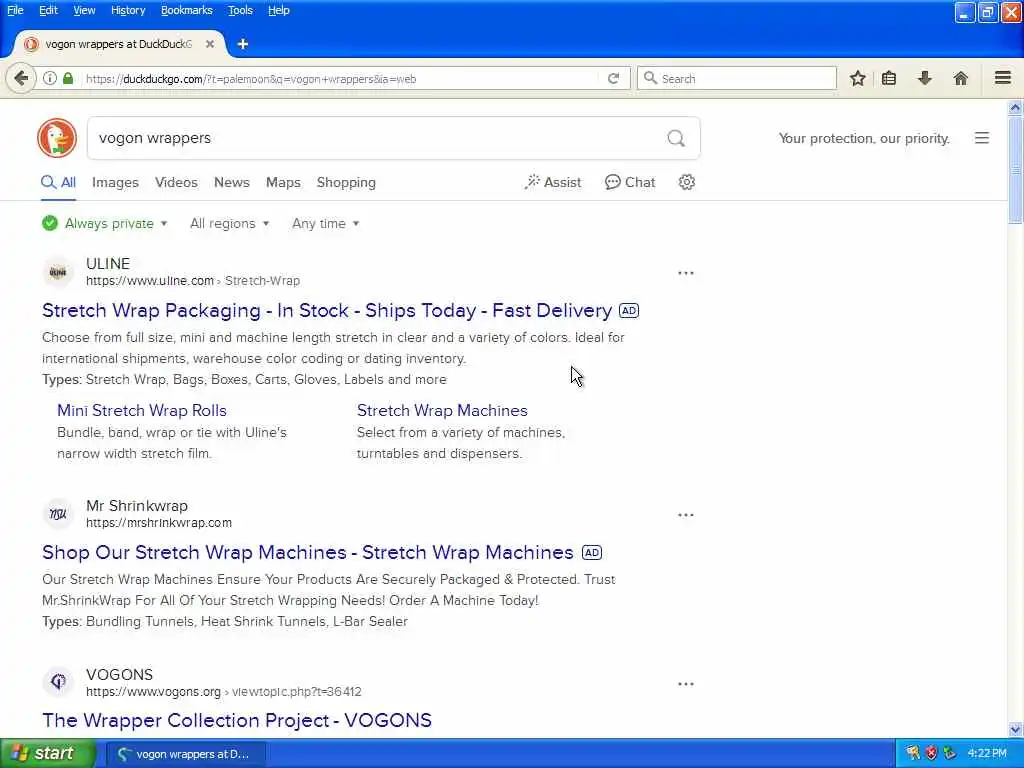Click the browser Back arrow button

tap(21, 79)
